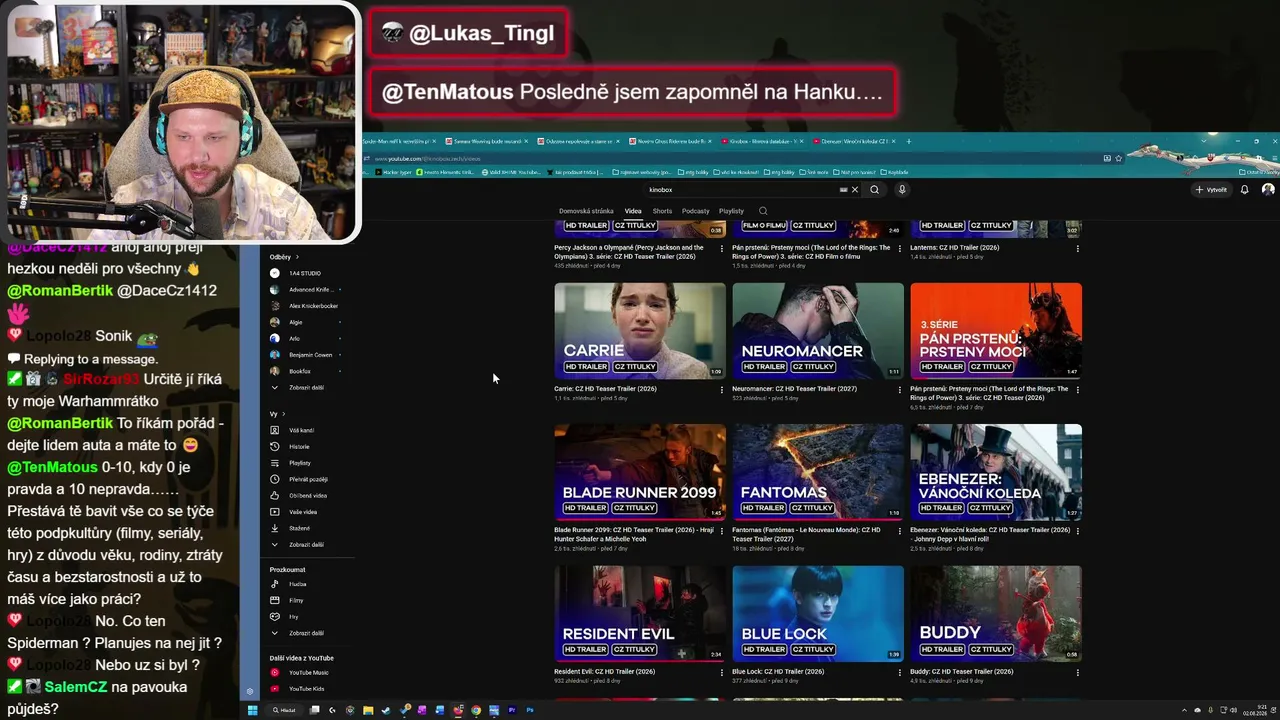Switch to Ebenezer Vánoční koleda browser tab
The image size is (1280, 720).
pyautogui.click(x=855, y=141)
